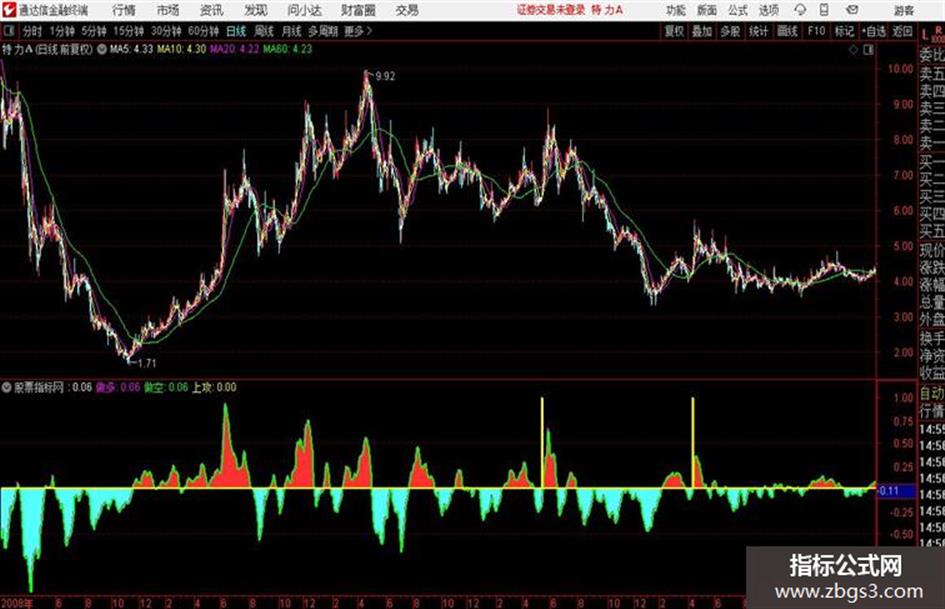The width and height of the screenshot is (945, 609).
Task: Open the 公式 menu
Action: coord(738,10)
